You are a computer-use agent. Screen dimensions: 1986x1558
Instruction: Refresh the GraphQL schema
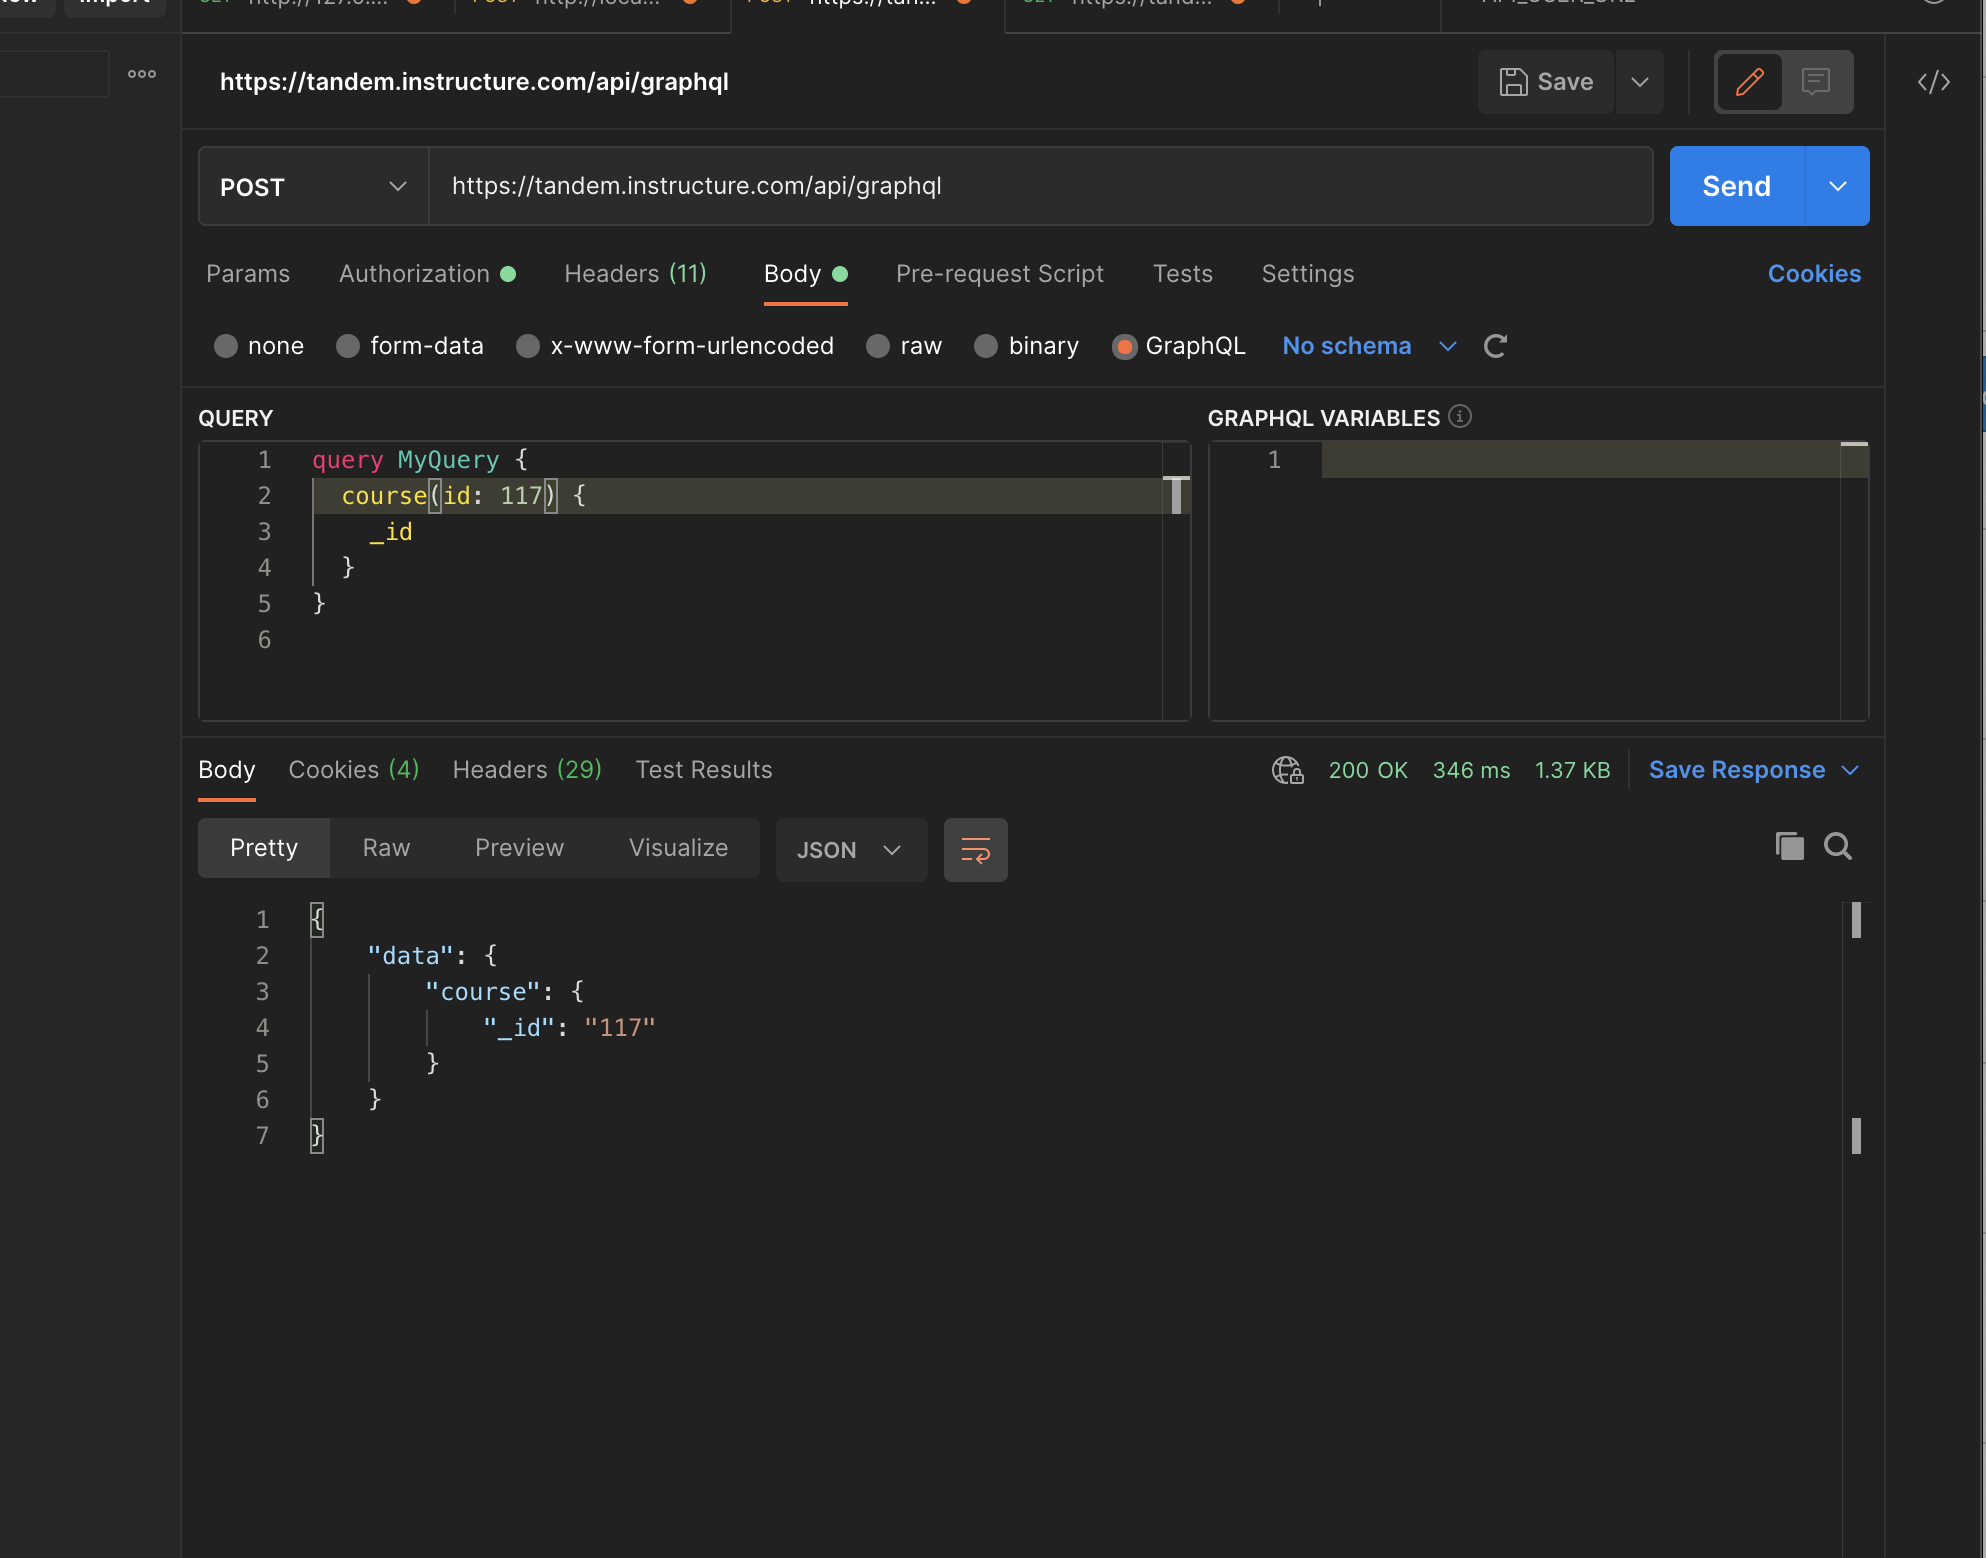tap(1495, 346)
